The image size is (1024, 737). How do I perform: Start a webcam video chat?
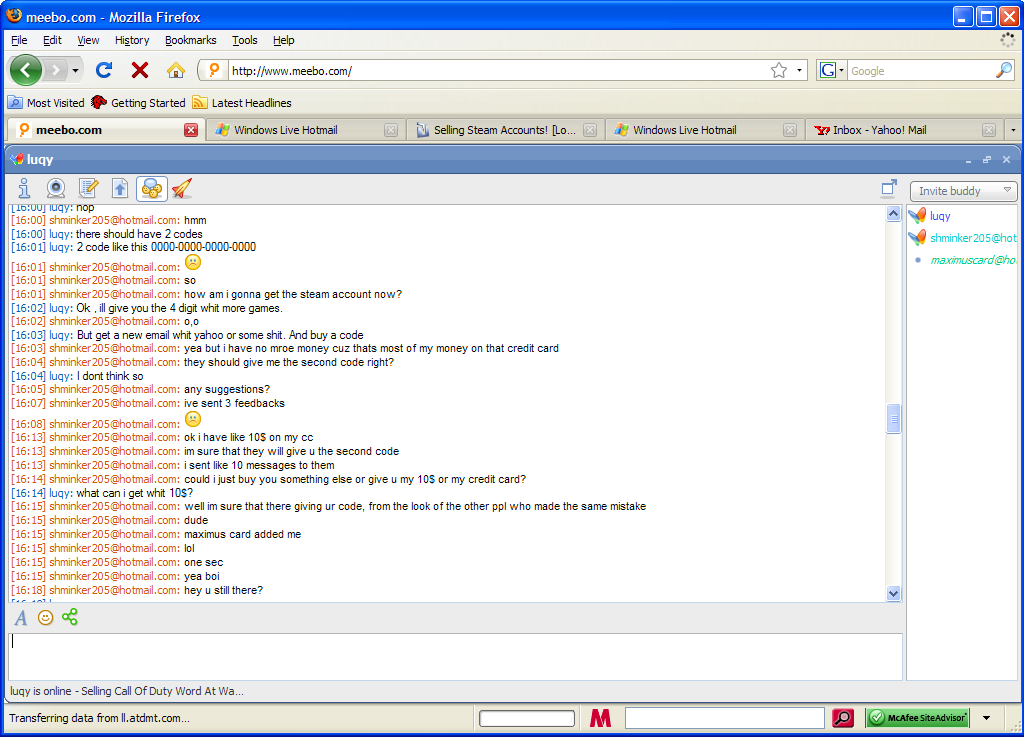pos(56,189)
